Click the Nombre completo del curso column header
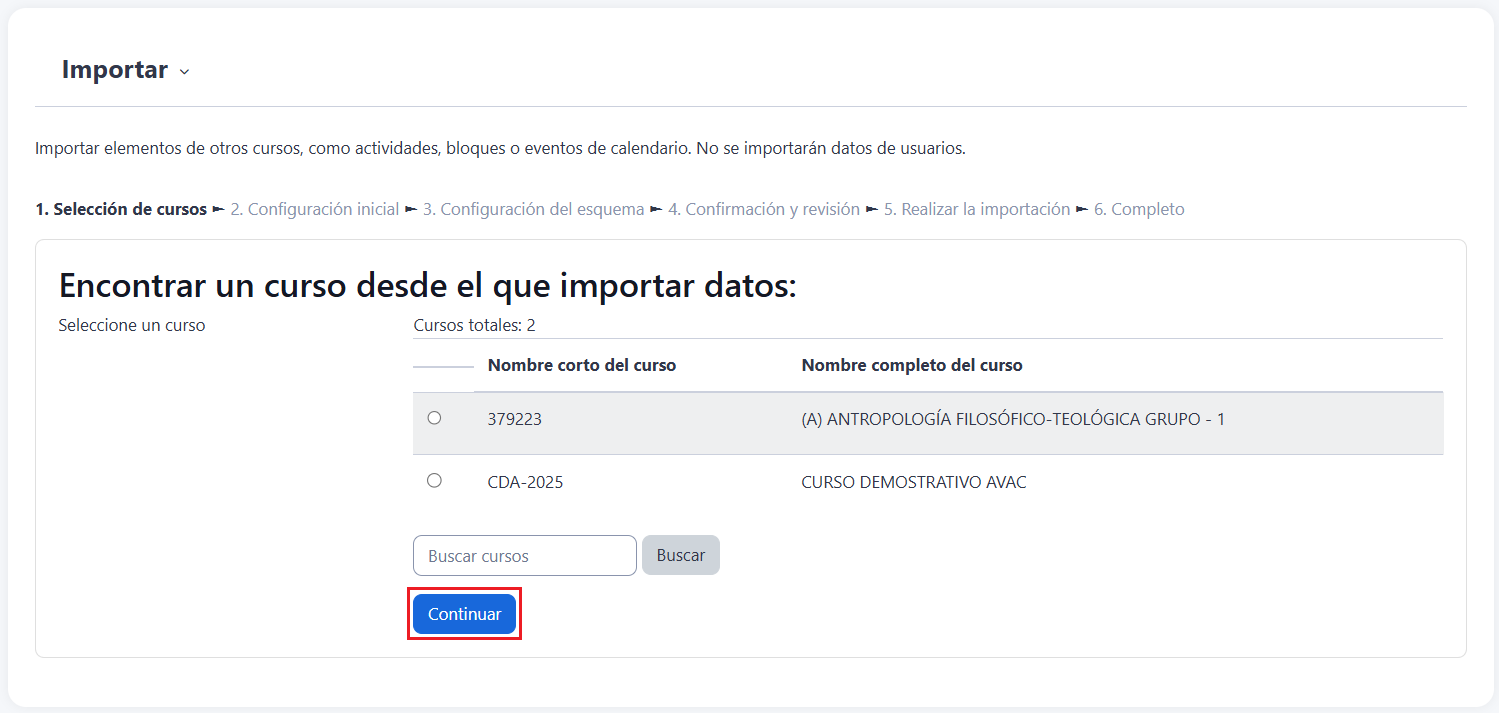 tap(912, 366)
